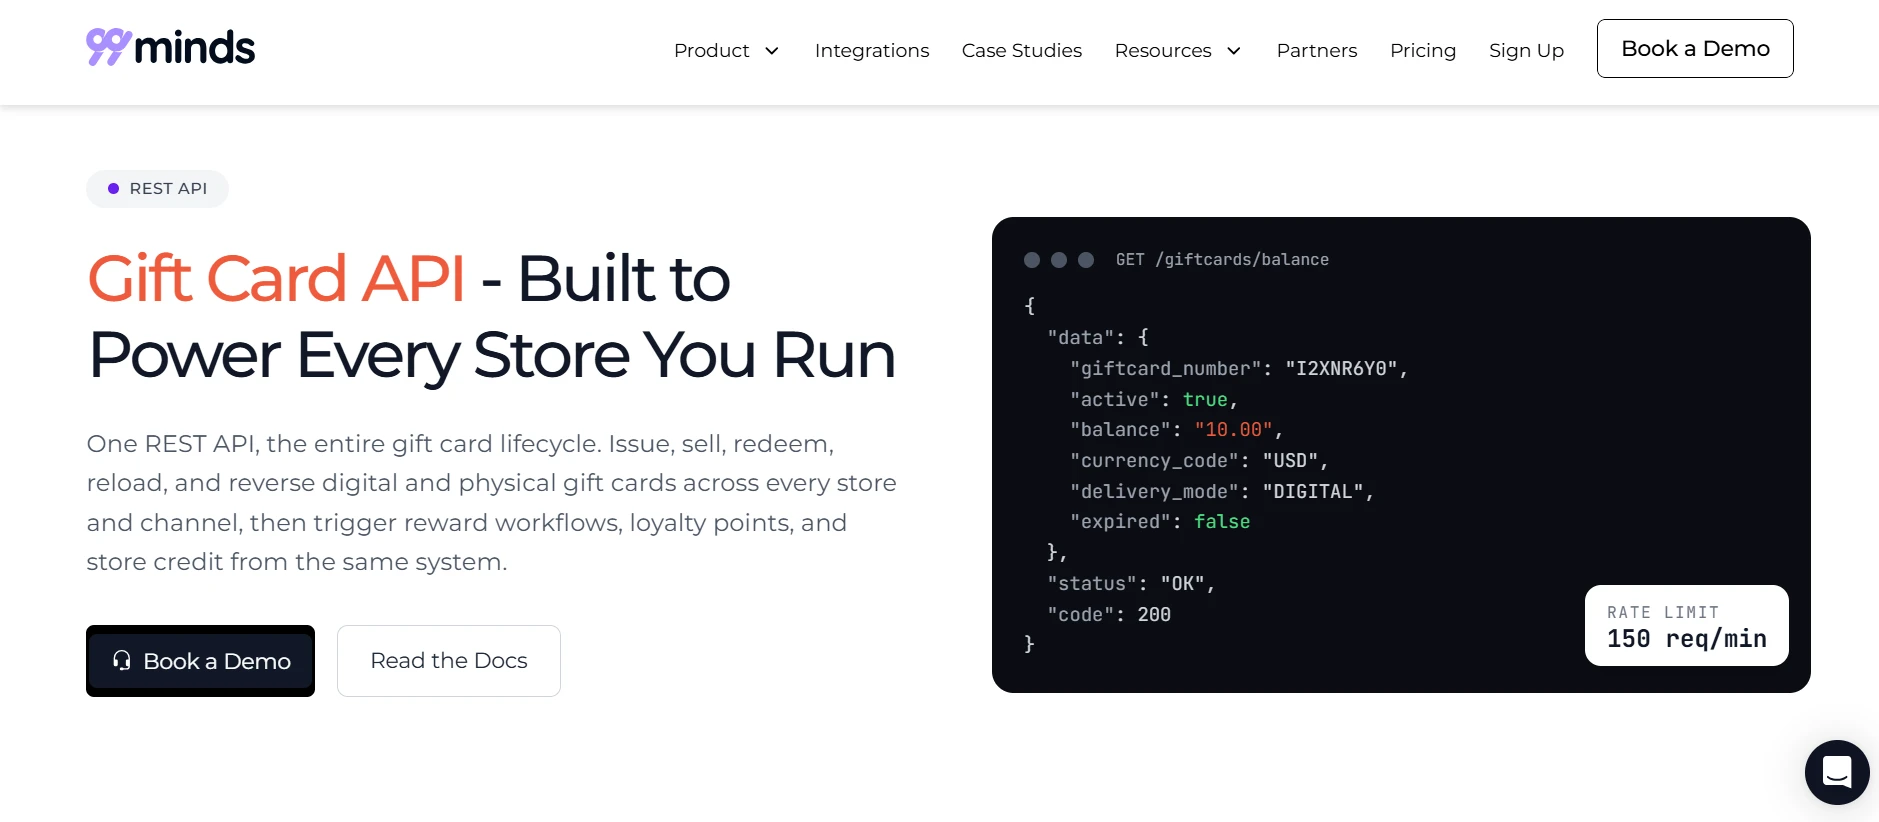Click the "delivery_mode": "DIGITAL" line
Image resolution: width=1879 pixels, height=822 pixels.
(1222, 492)
